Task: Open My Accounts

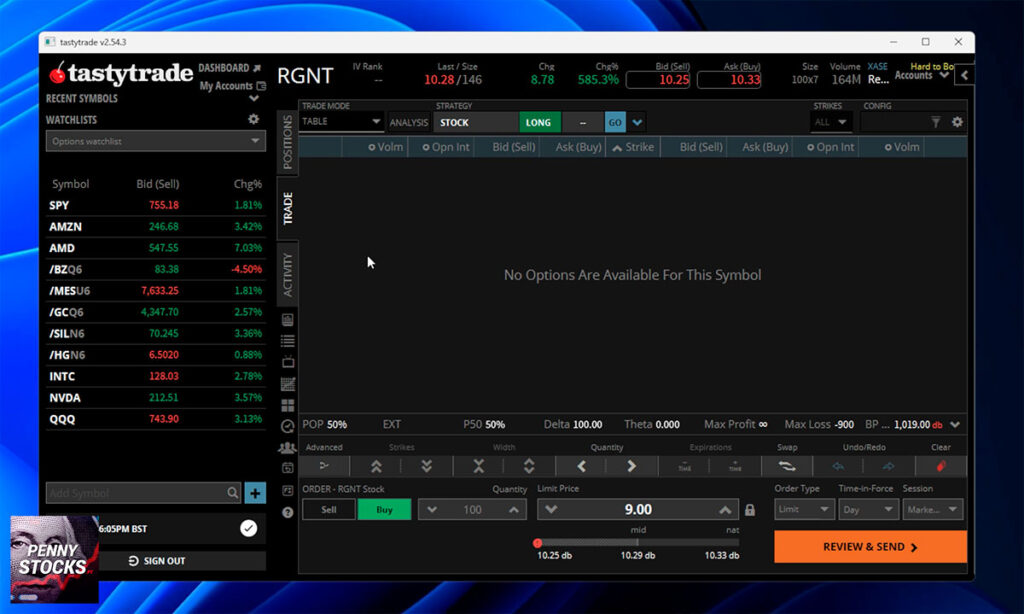Action: 232,86
